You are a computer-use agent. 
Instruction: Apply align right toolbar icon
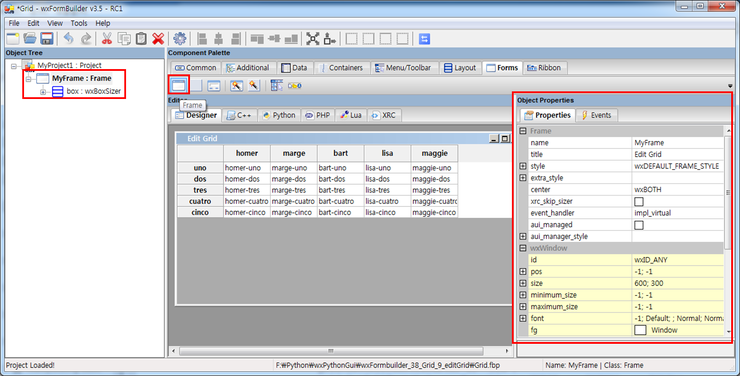coord(235,39)
